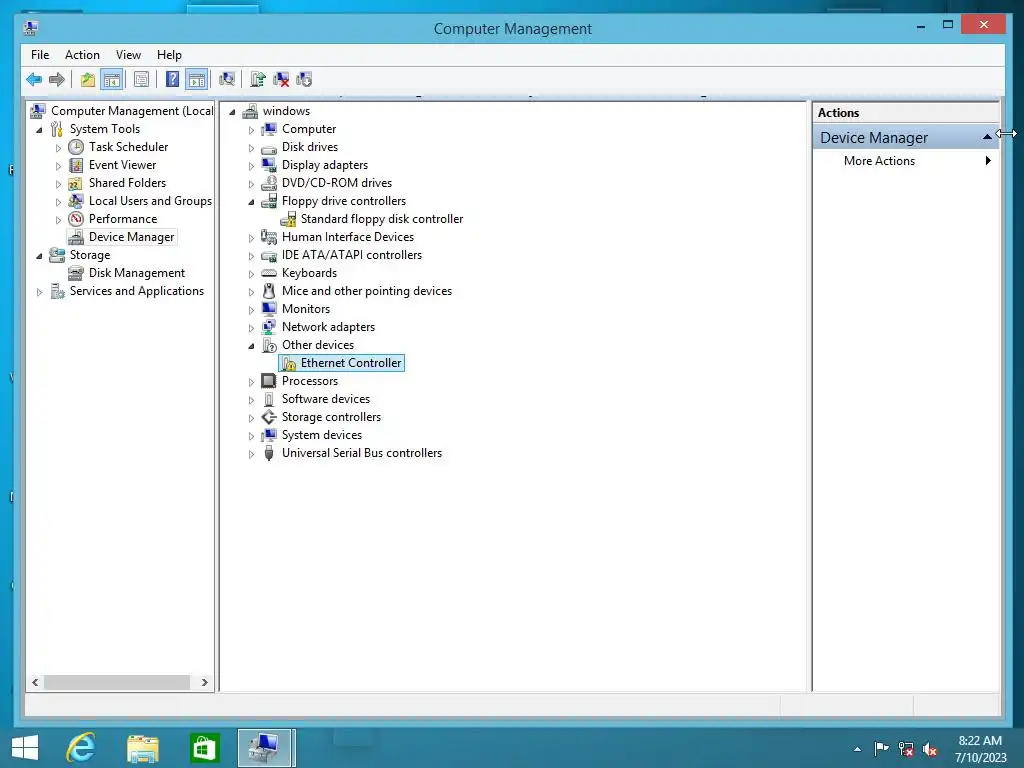
Task: Click Action Center flag tray icon
Action: point(881,748)
